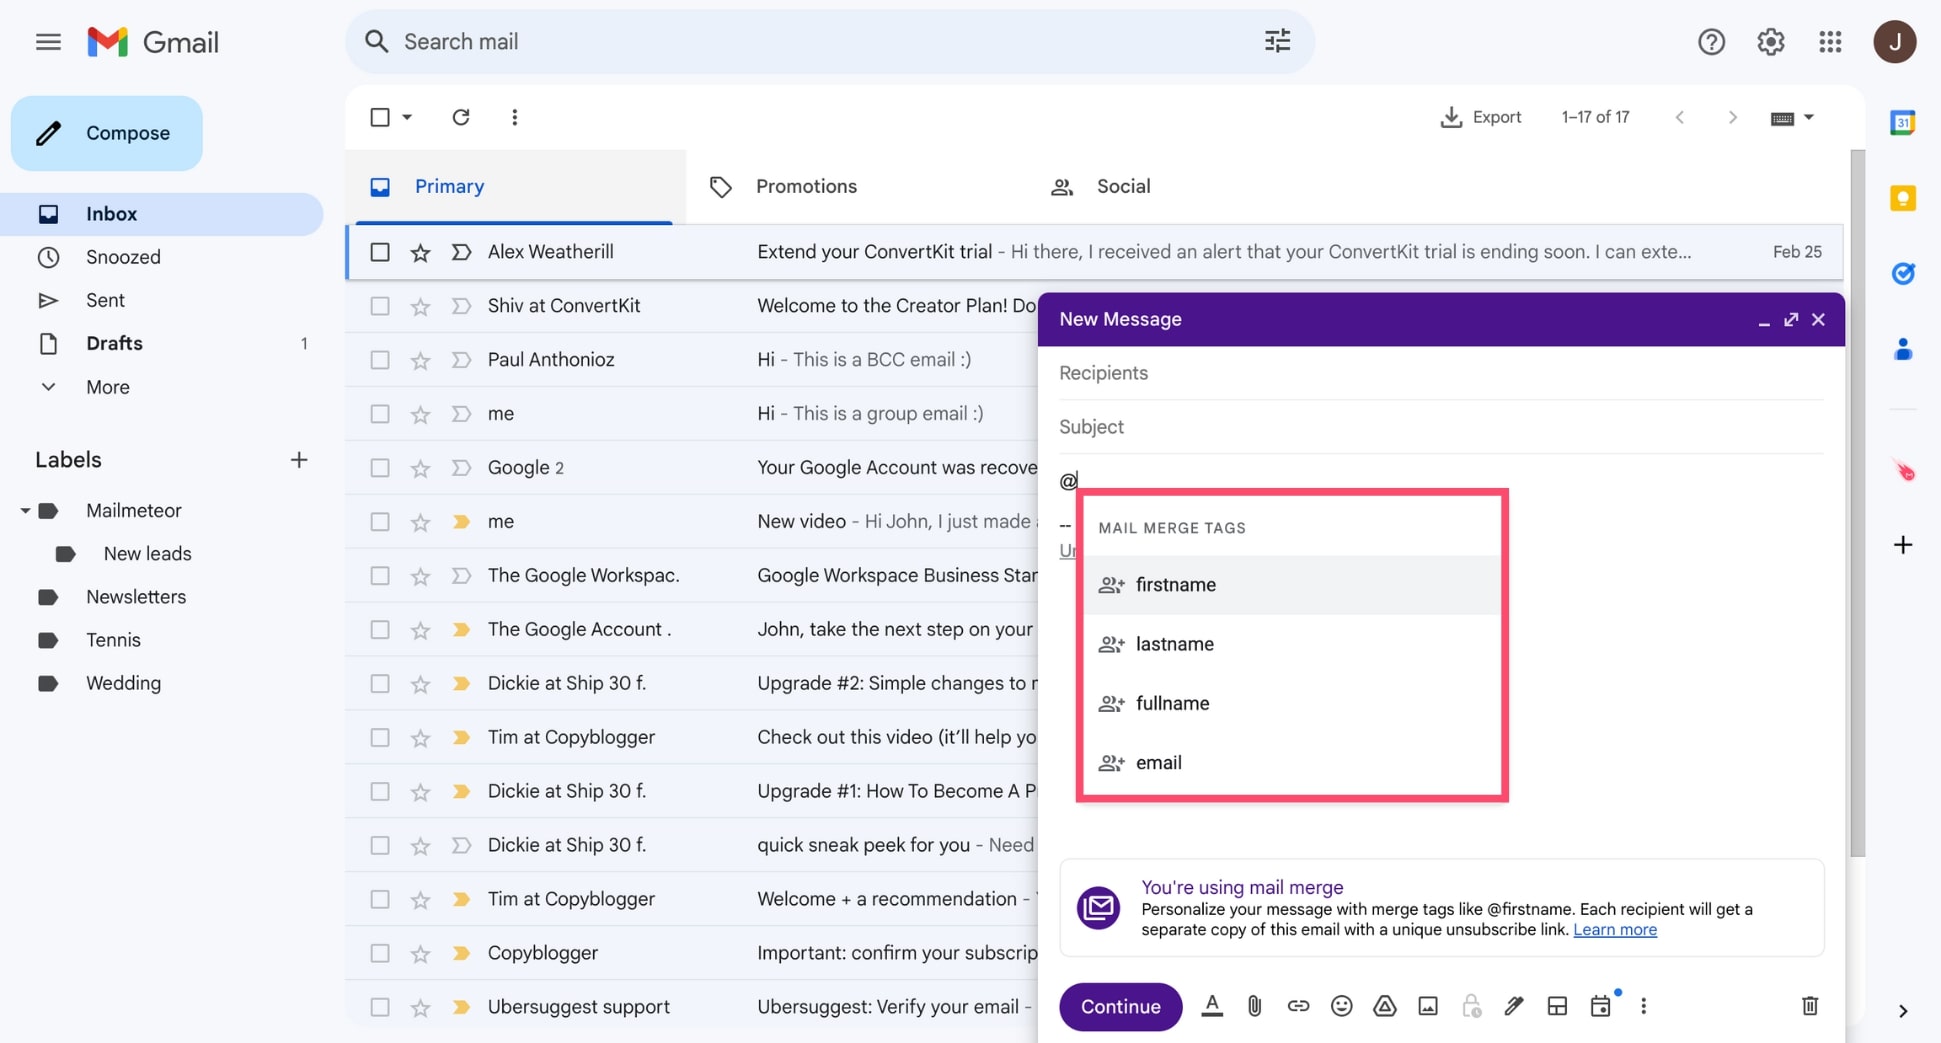Refresh the inbox

coord(460,117)
